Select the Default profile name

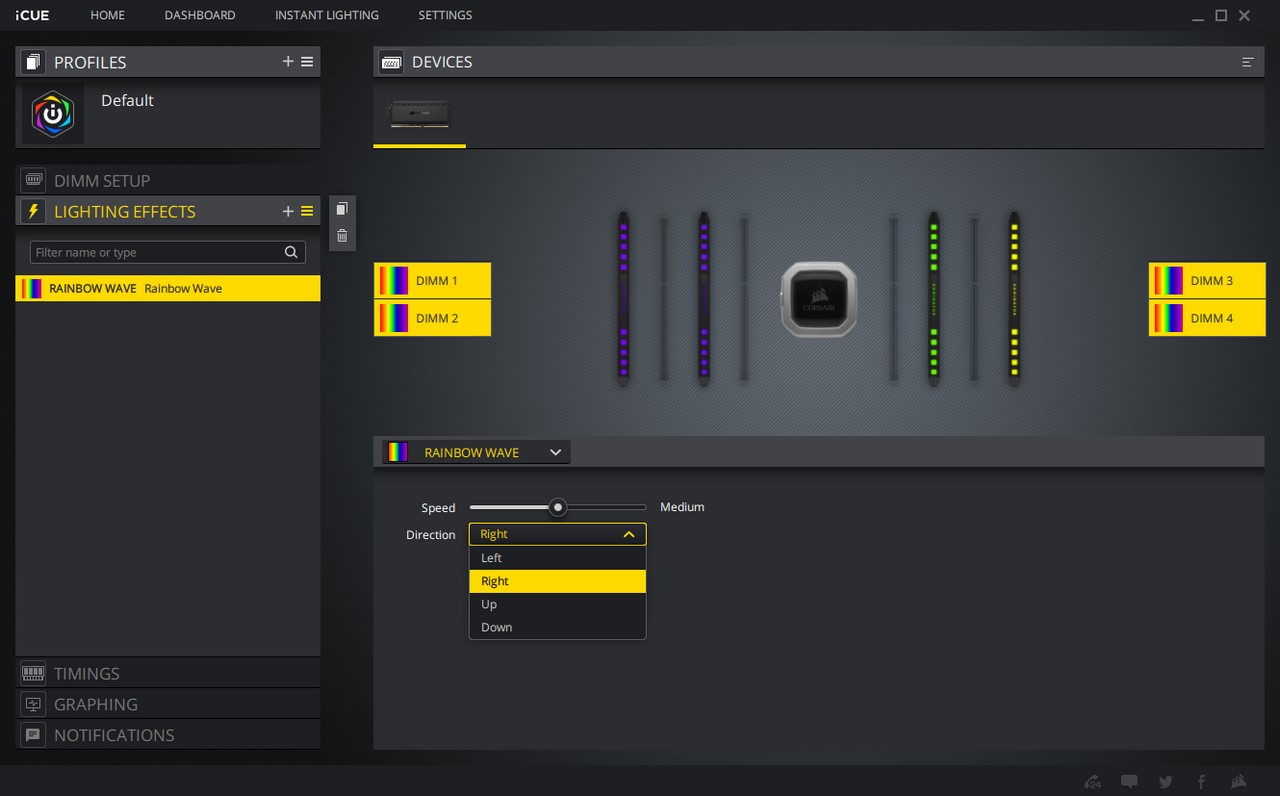(127, 100)
